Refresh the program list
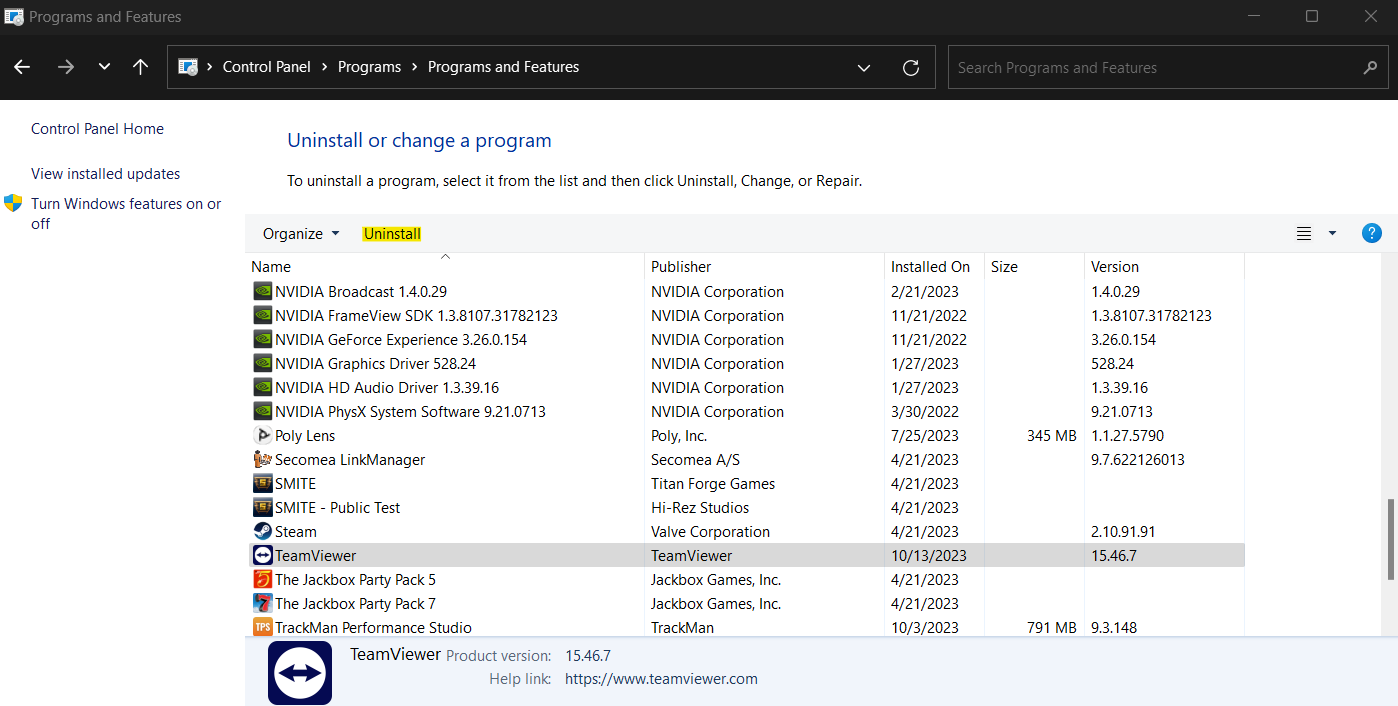Image resolution: width=1398 pixels, height=706 pixels. coord(910,67)
